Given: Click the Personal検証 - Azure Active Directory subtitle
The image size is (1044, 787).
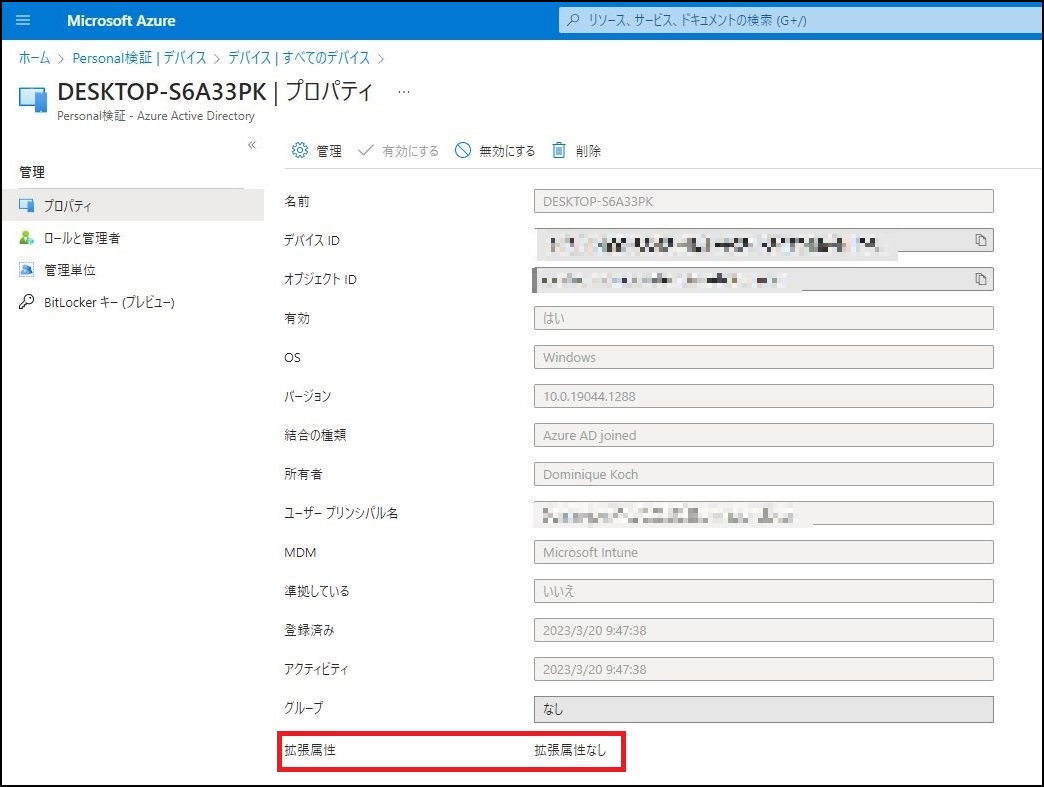Looking at the screenshot, I should (x=156, y=116).
